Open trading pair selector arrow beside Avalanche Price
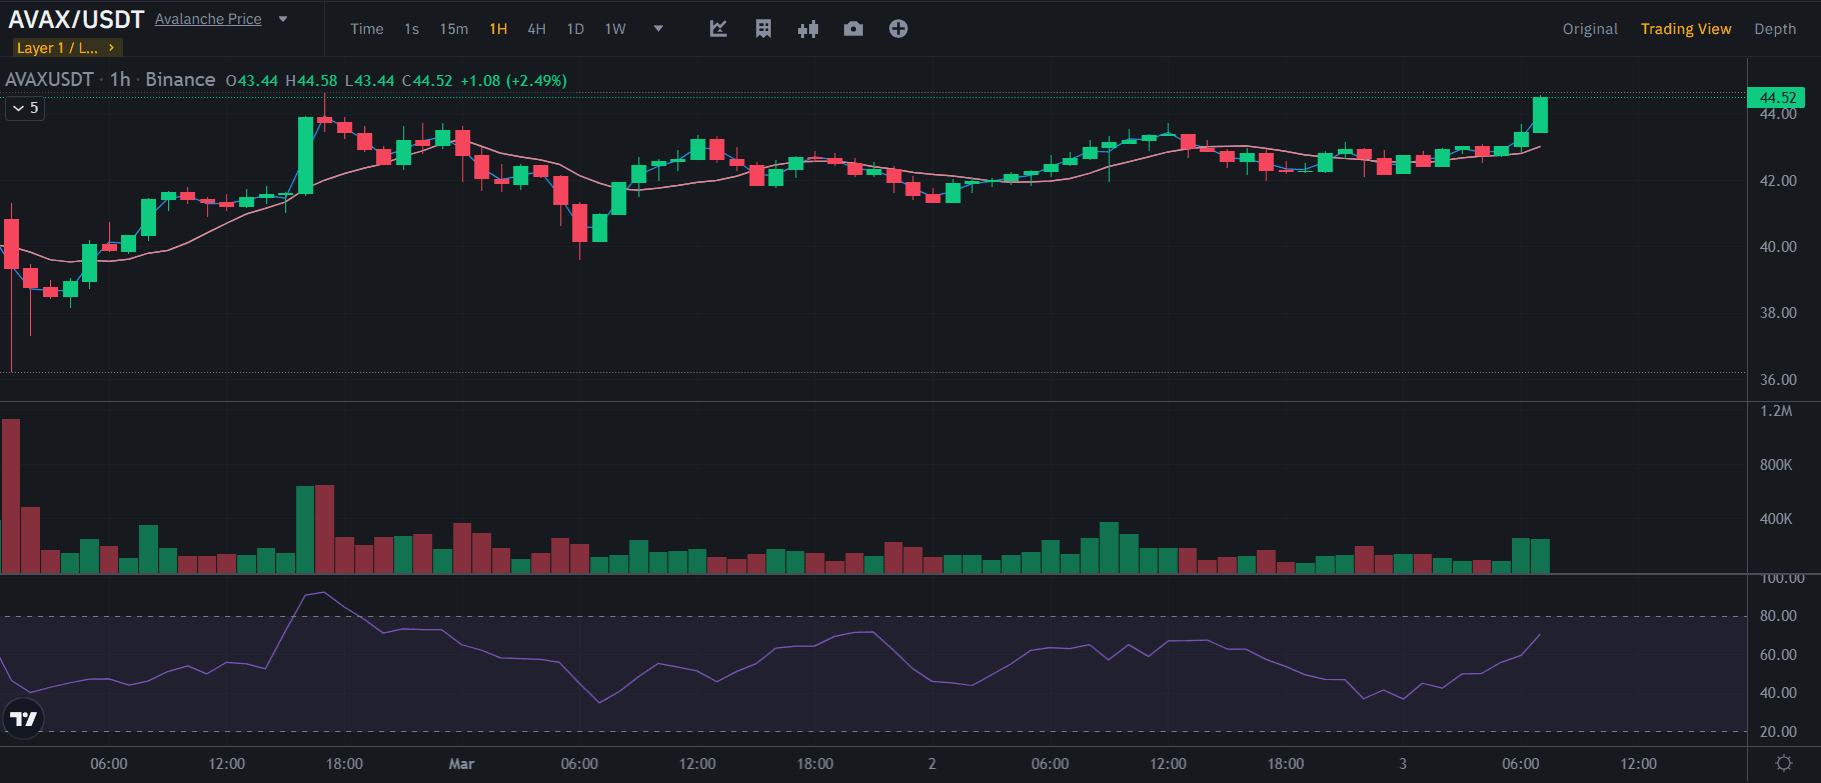 (x=283, y=19)
